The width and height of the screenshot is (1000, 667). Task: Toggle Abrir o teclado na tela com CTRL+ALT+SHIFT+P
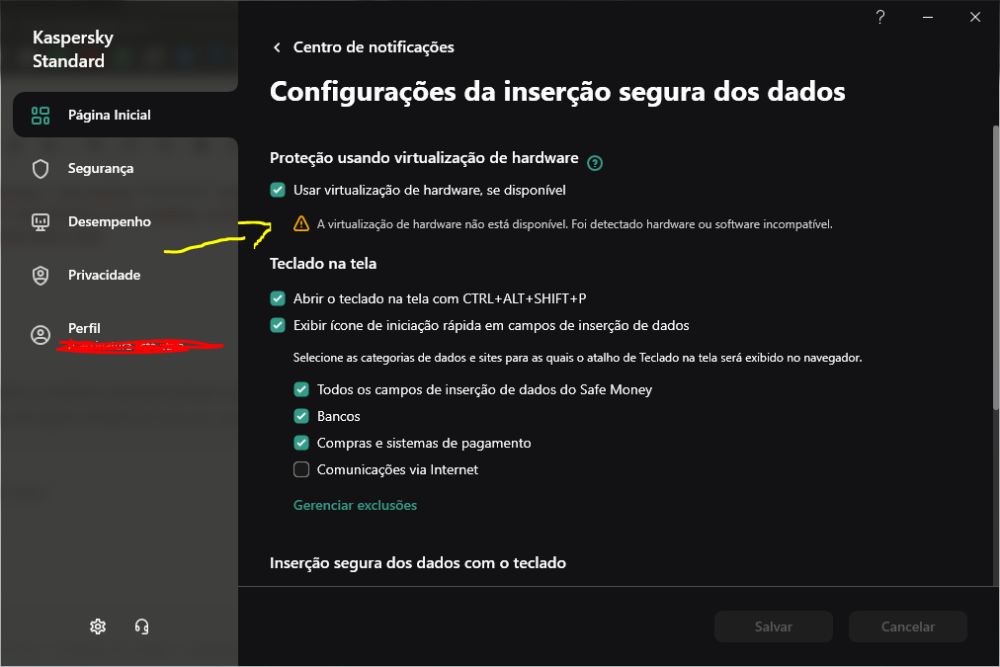(277, 298)
